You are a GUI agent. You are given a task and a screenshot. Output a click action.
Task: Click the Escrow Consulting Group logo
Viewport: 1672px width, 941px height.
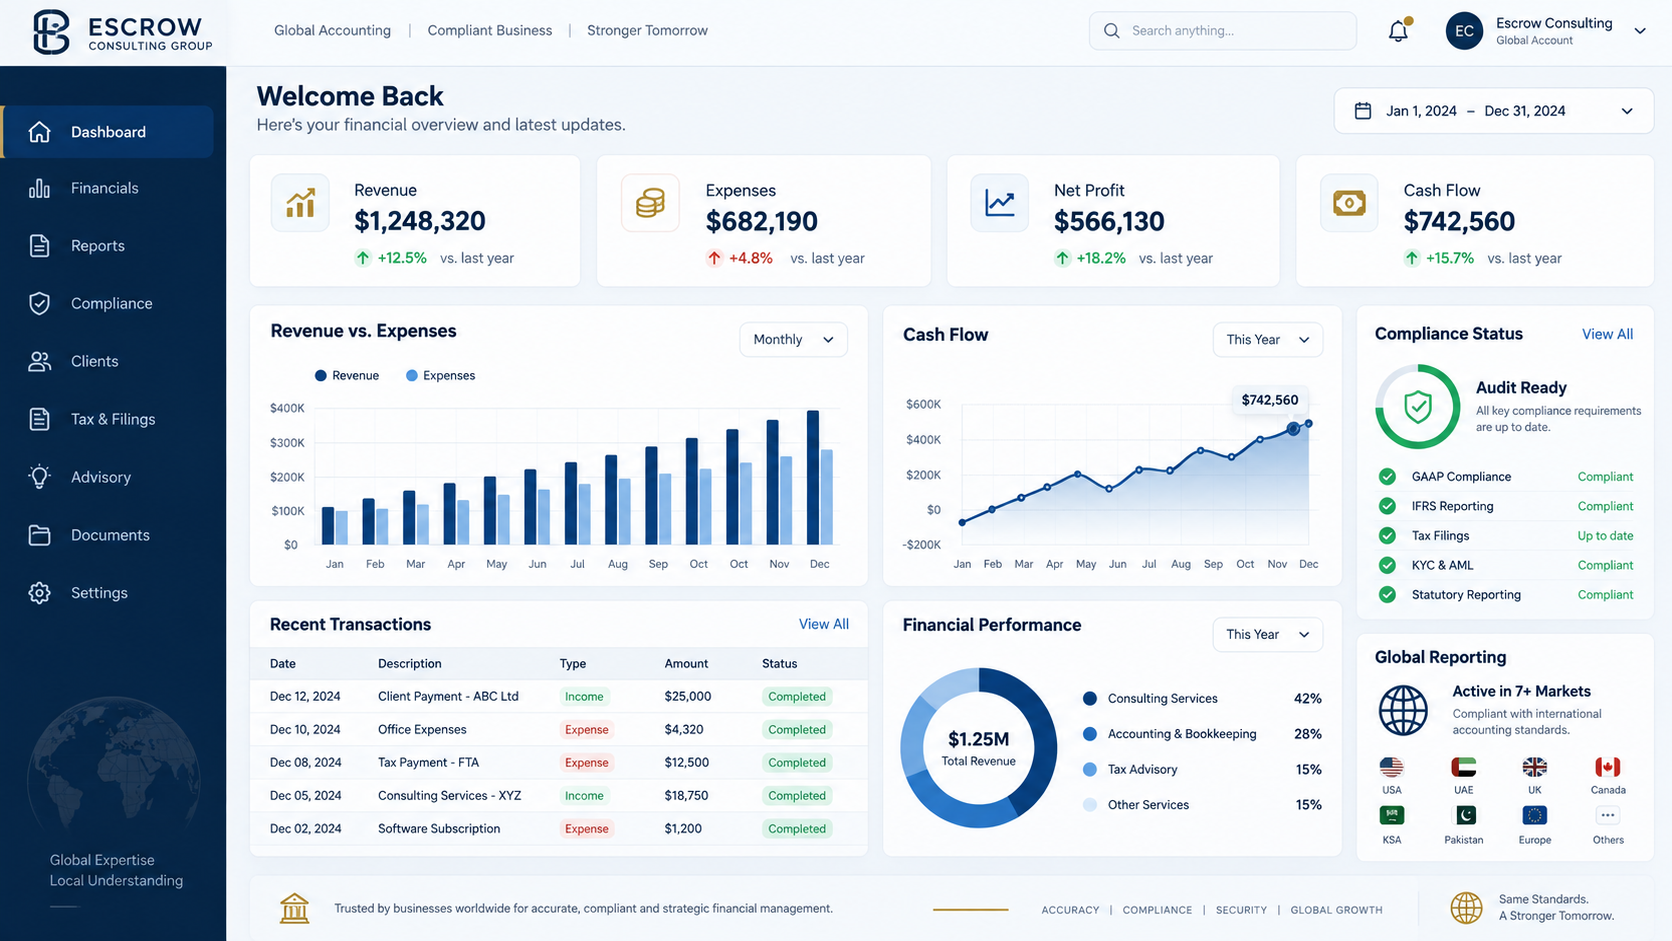(122, 32)
